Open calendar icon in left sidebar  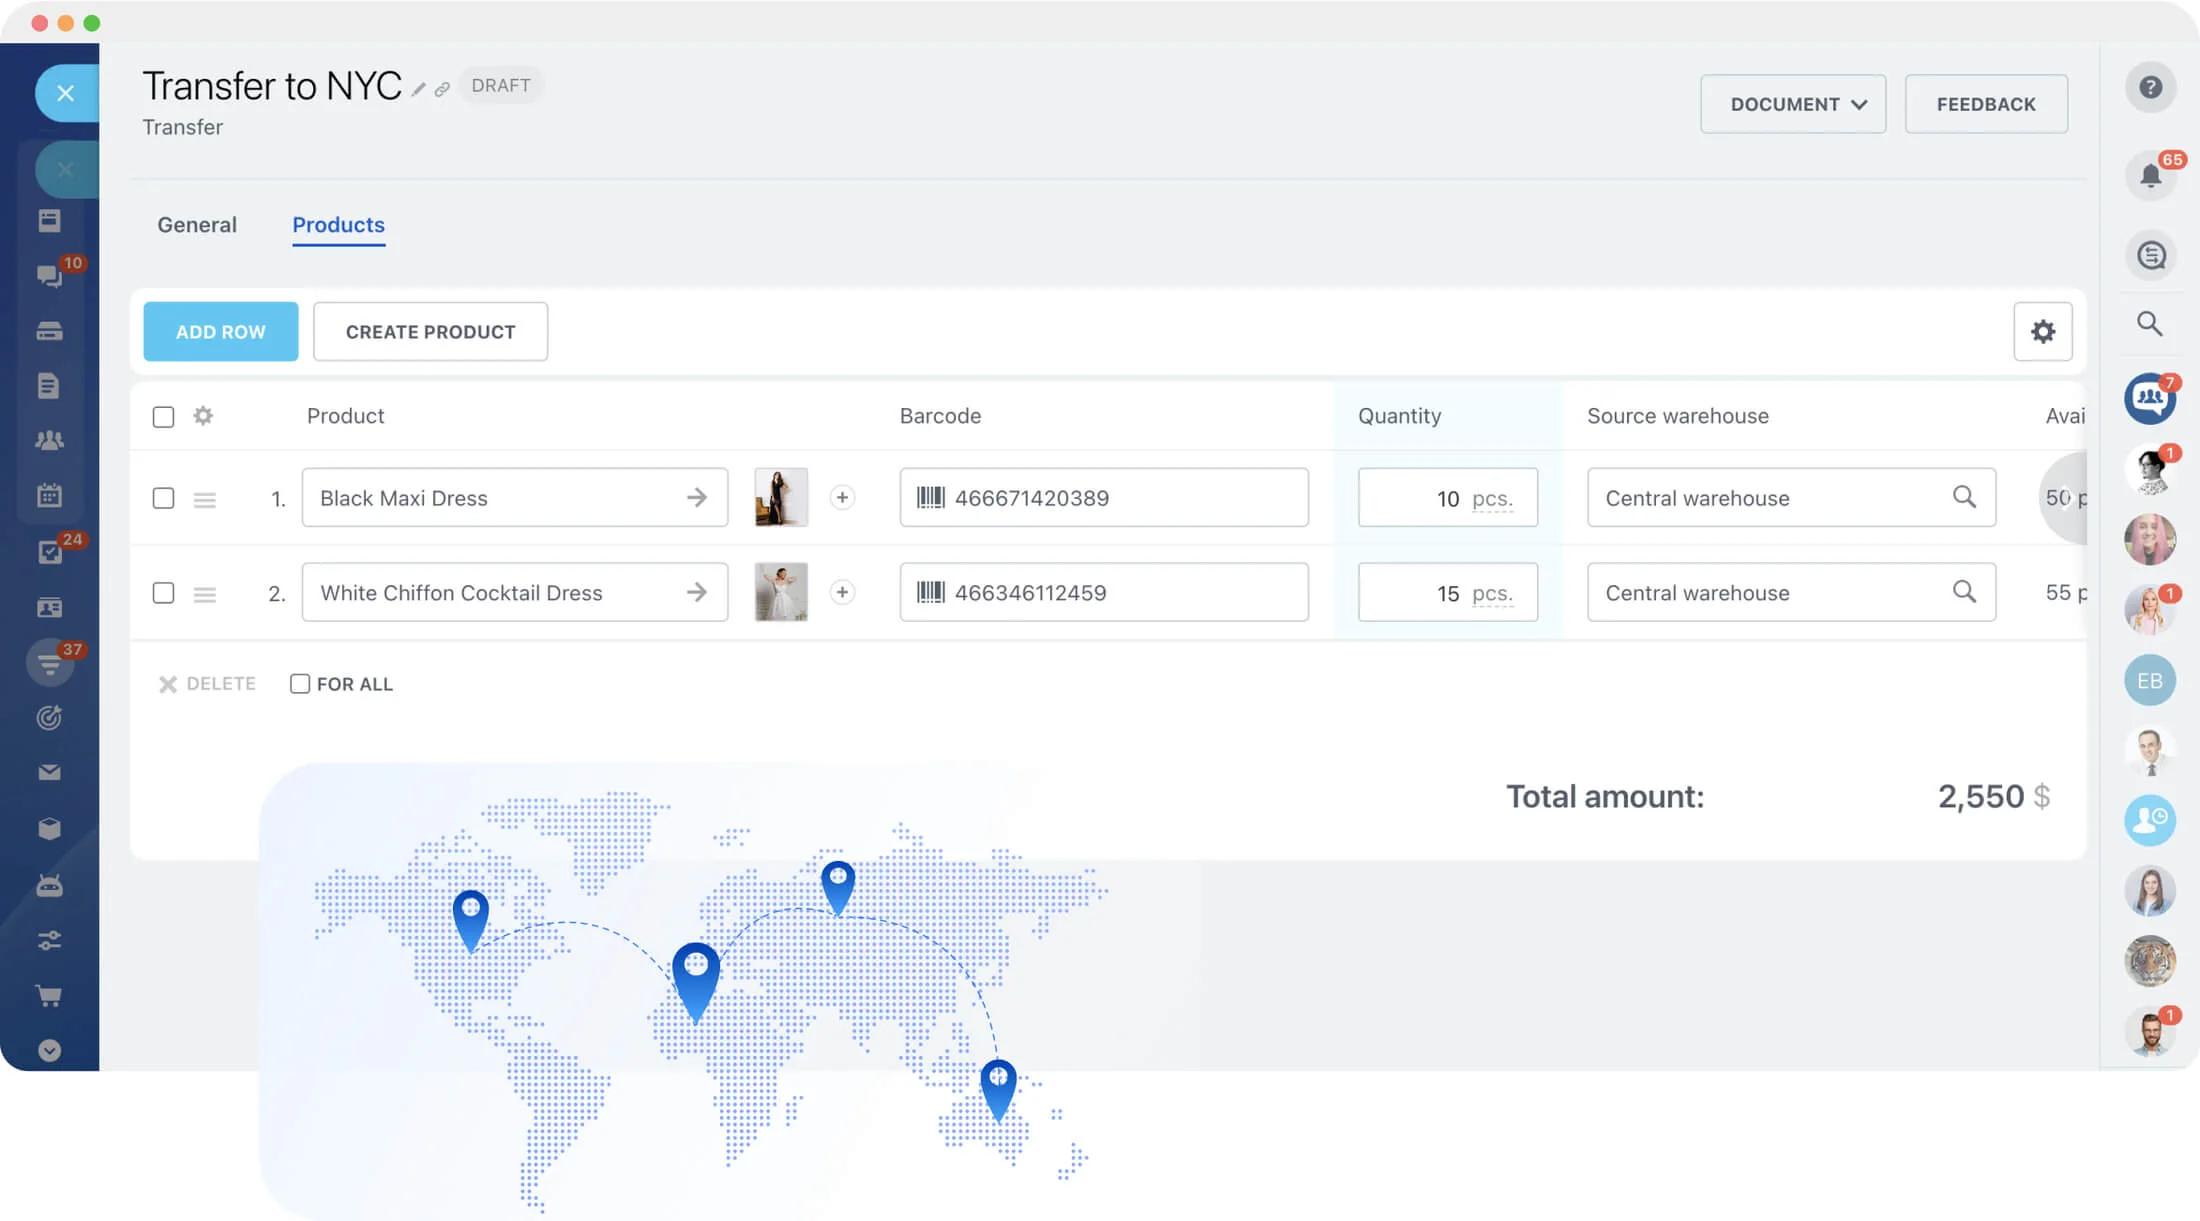pyautogui.click(x=49, y=495)
